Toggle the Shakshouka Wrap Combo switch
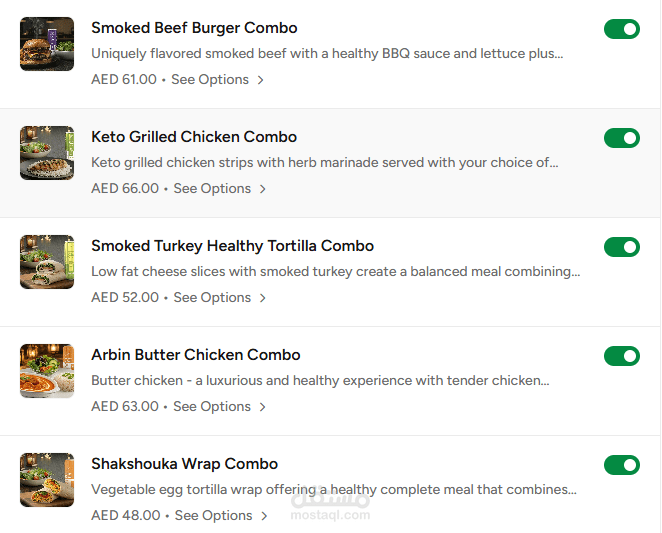This screenshot has height=533, width=662. pyautogui.click(x=621, y=465)
